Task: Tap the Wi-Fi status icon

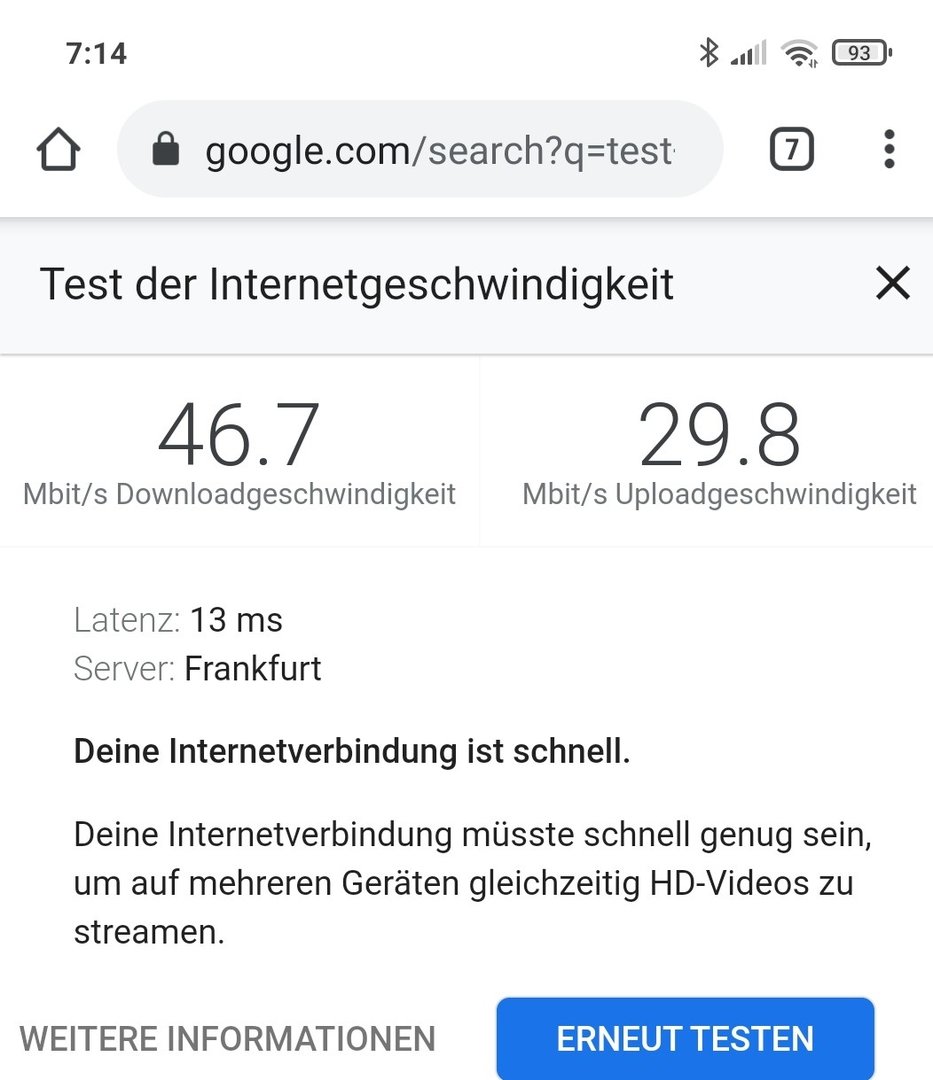Action: click(799, 53)
